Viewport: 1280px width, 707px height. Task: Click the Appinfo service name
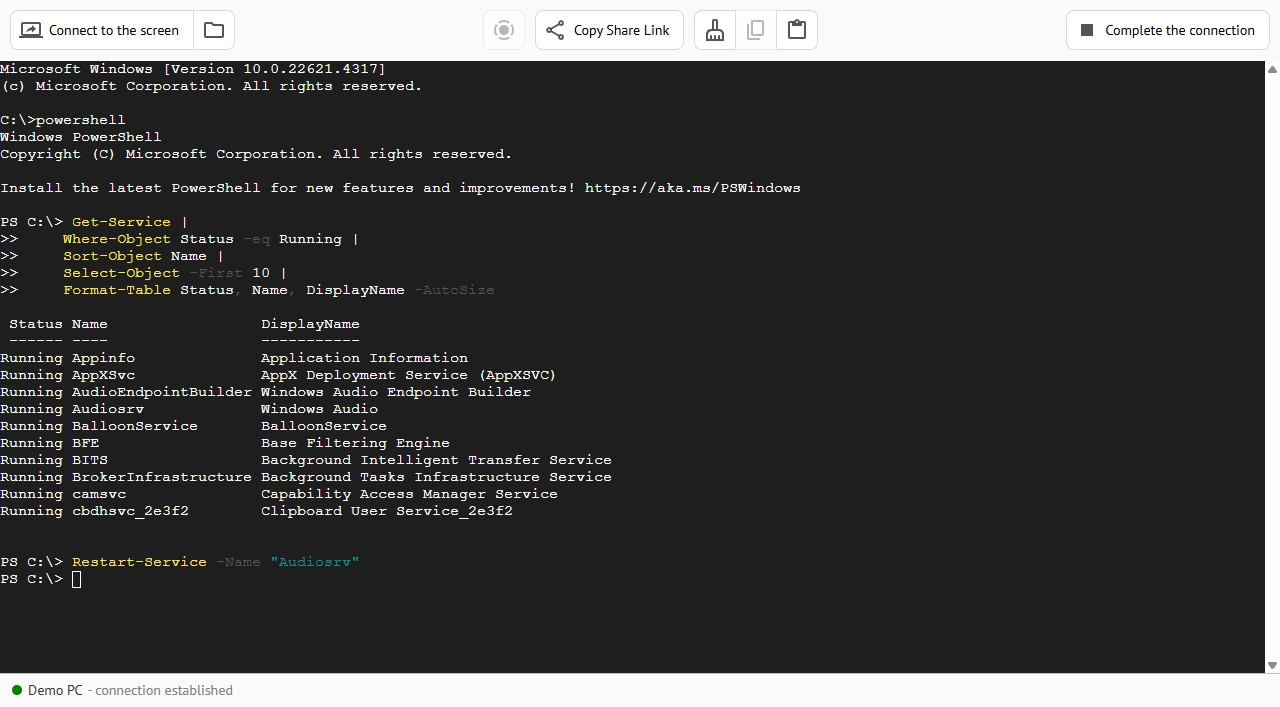[x=103, y=358]
